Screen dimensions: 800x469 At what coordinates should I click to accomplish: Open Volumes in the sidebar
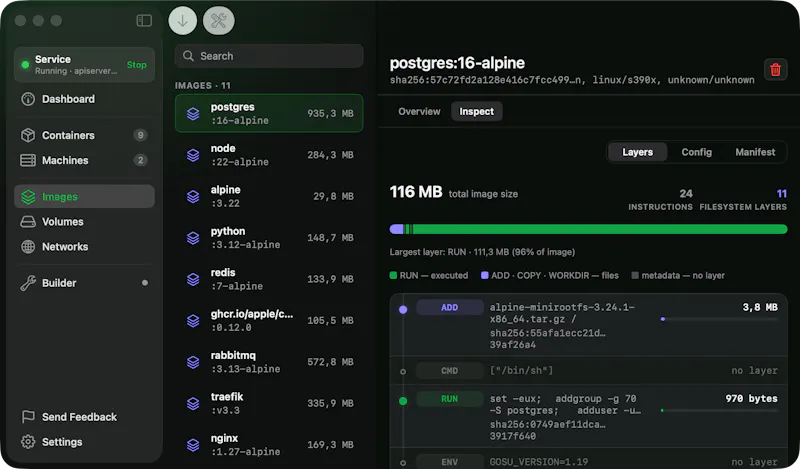tap(84, 221)
